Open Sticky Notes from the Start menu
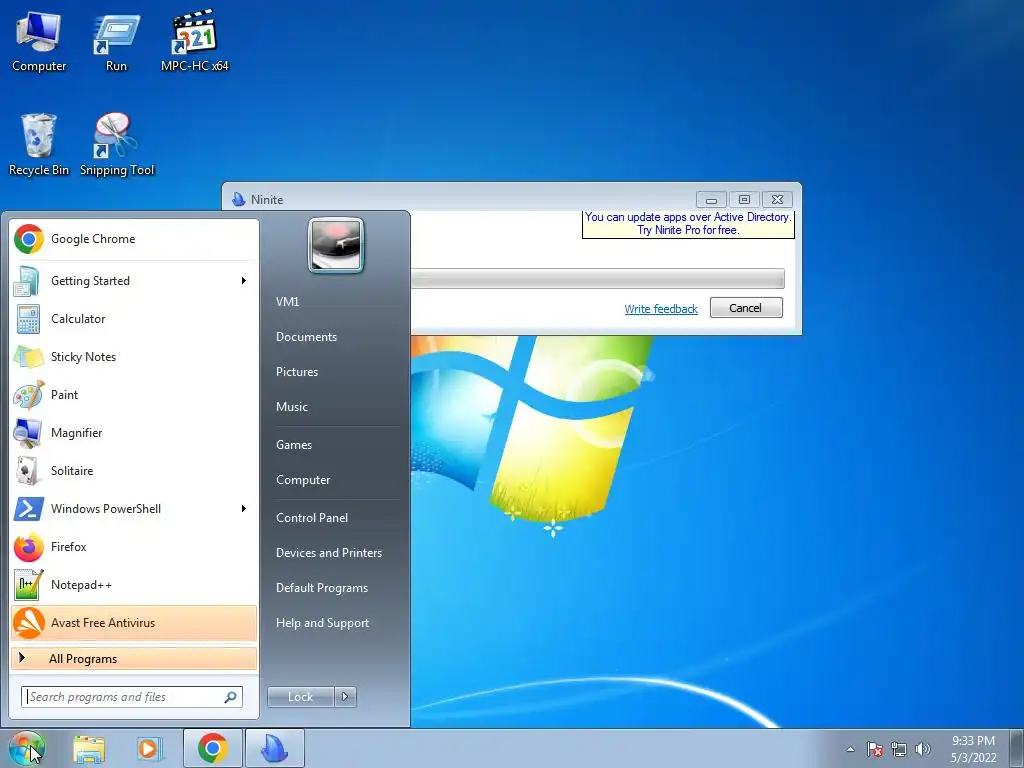The width and height of the screenshot is (1024, 768). pos(134,357)
